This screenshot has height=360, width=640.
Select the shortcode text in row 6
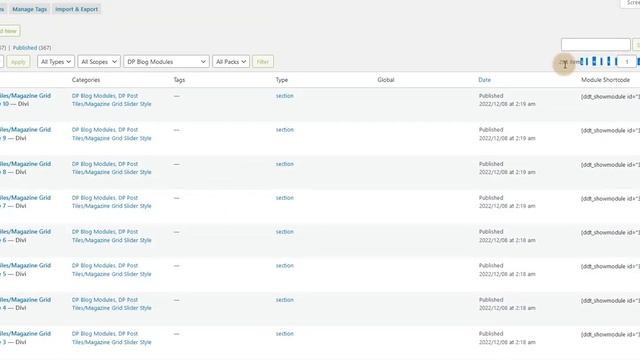point(610,233)
